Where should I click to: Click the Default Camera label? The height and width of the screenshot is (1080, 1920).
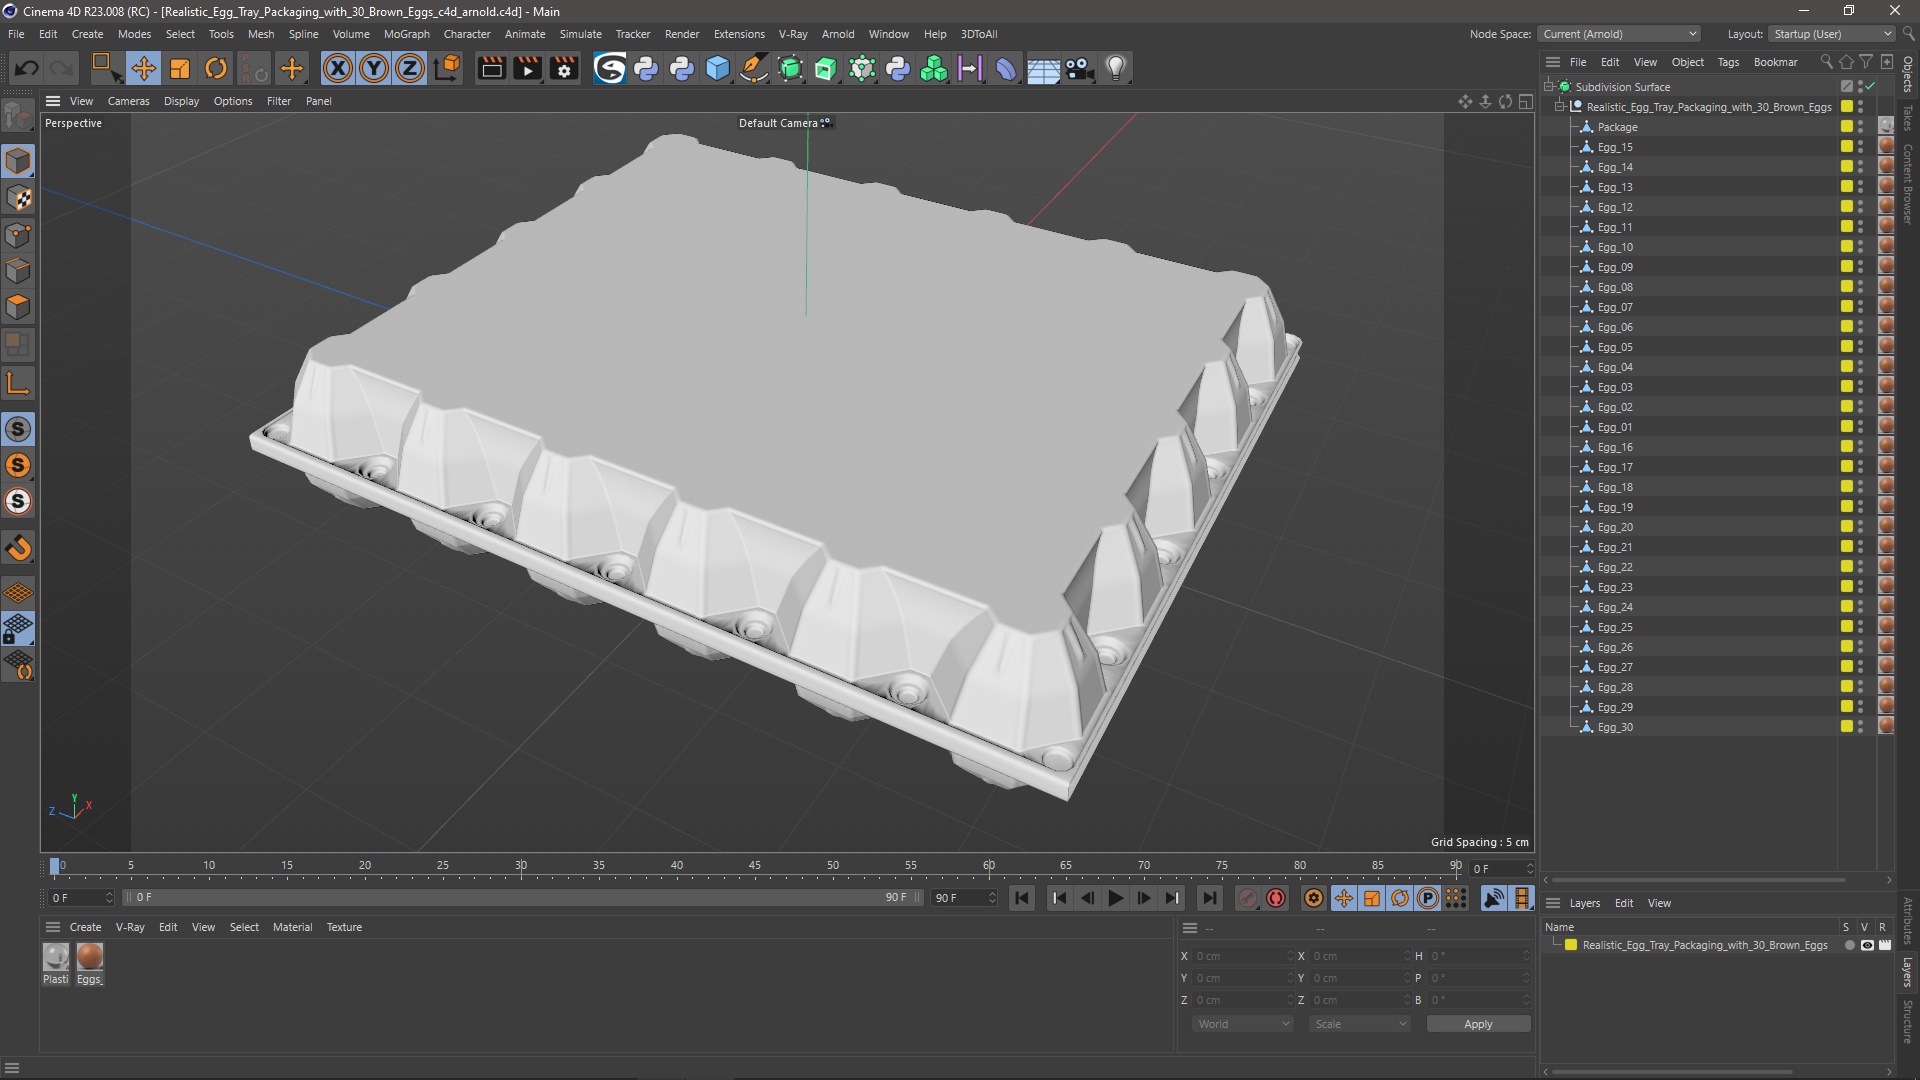tap(778, 123)
